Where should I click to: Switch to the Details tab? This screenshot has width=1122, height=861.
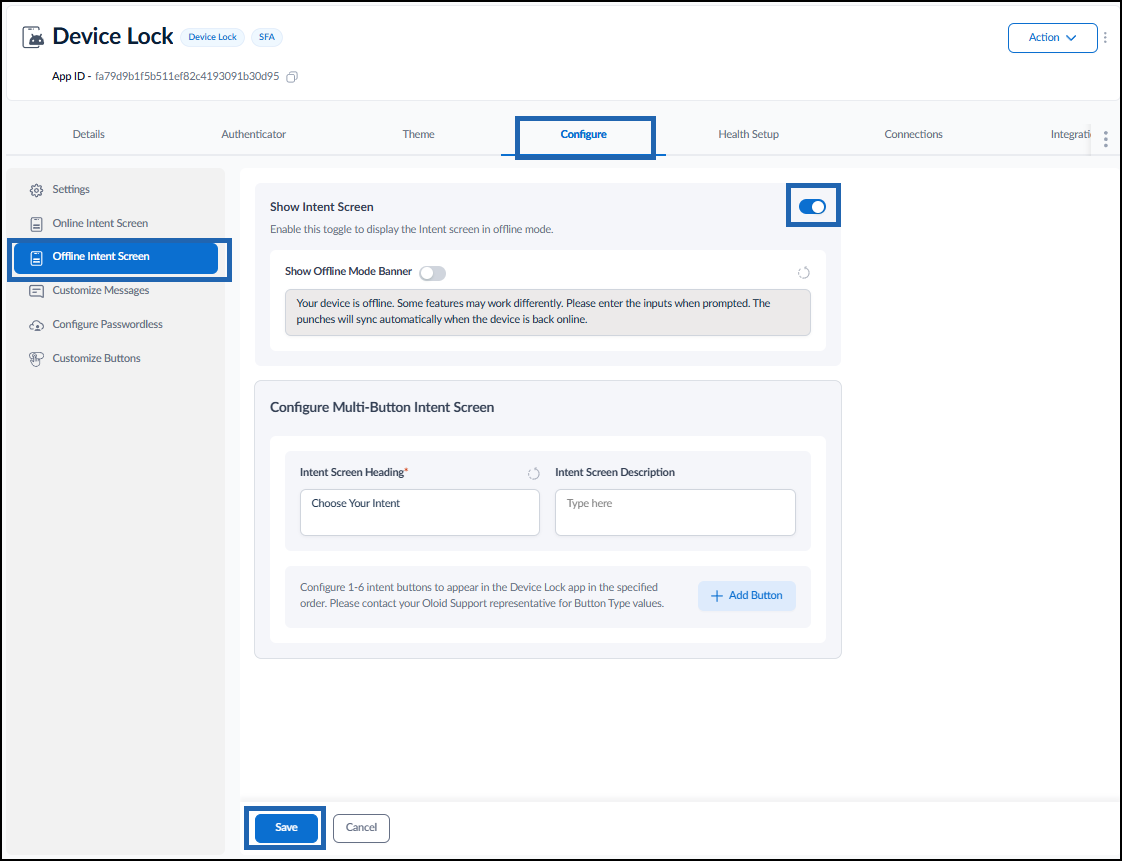tap(89, 134)
